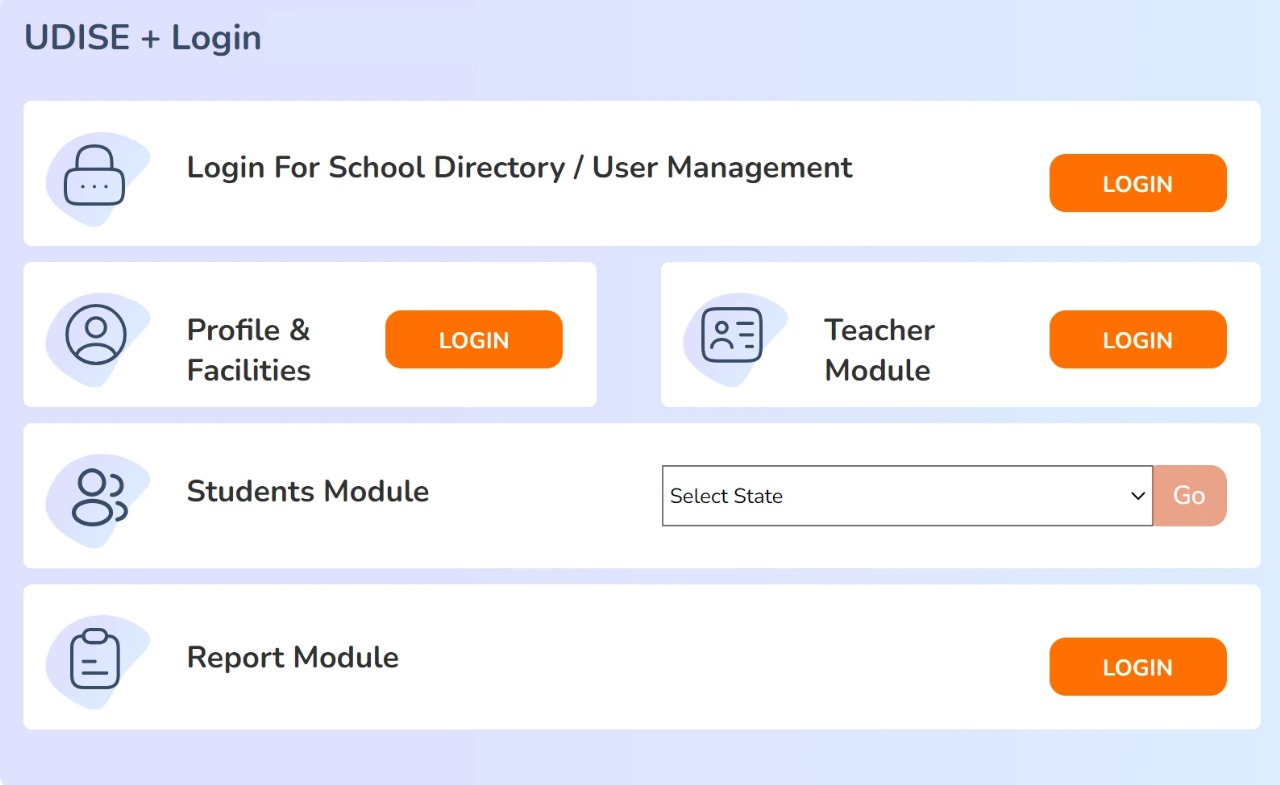Click the Login For School Directory text
Viewport: 1280px width, 785px height.
[x=519, y=167]
